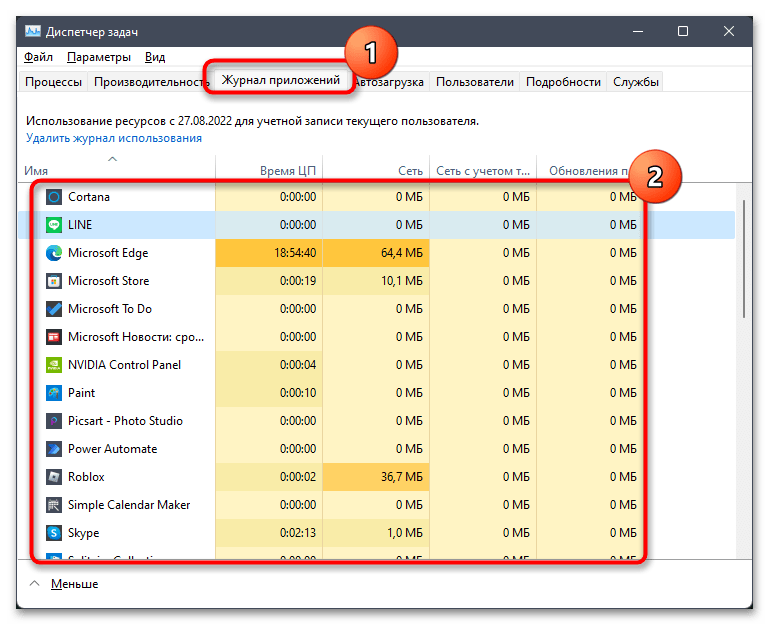Select the Microsoft Store row name
769x625 pixels.
point(108,281)
